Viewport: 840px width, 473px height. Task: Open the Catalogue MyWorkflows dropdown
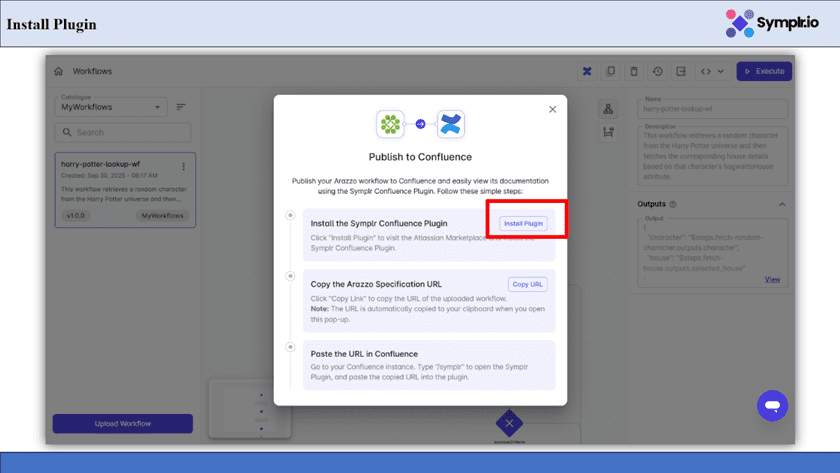(x=111, y=107)
